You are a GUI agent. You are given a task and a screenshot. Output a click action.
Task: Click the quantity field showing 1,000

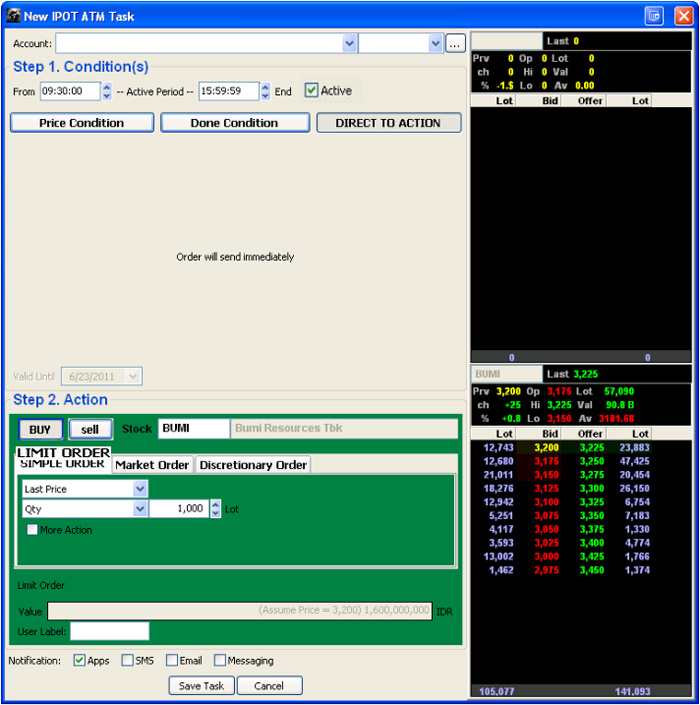coord(179,509)
